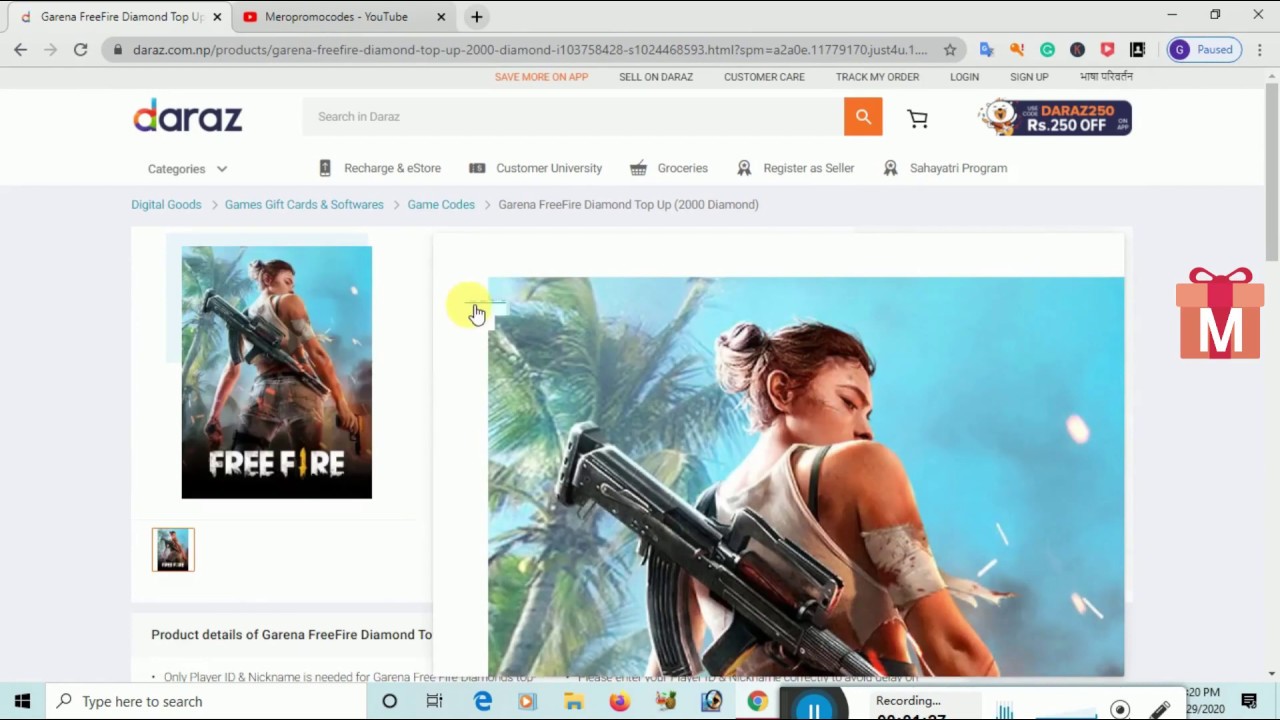
Task: Open Groceries menu item
Action: pos(683,168)
